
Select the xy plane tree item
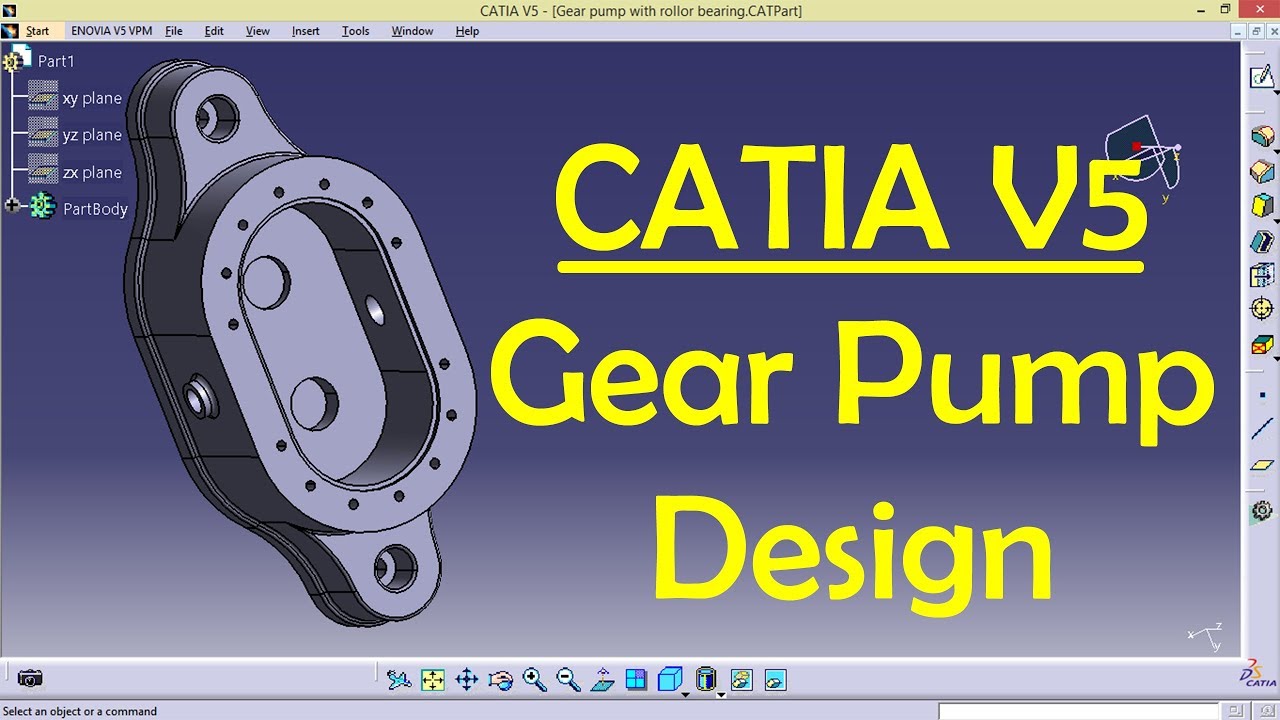coord(92,98)
